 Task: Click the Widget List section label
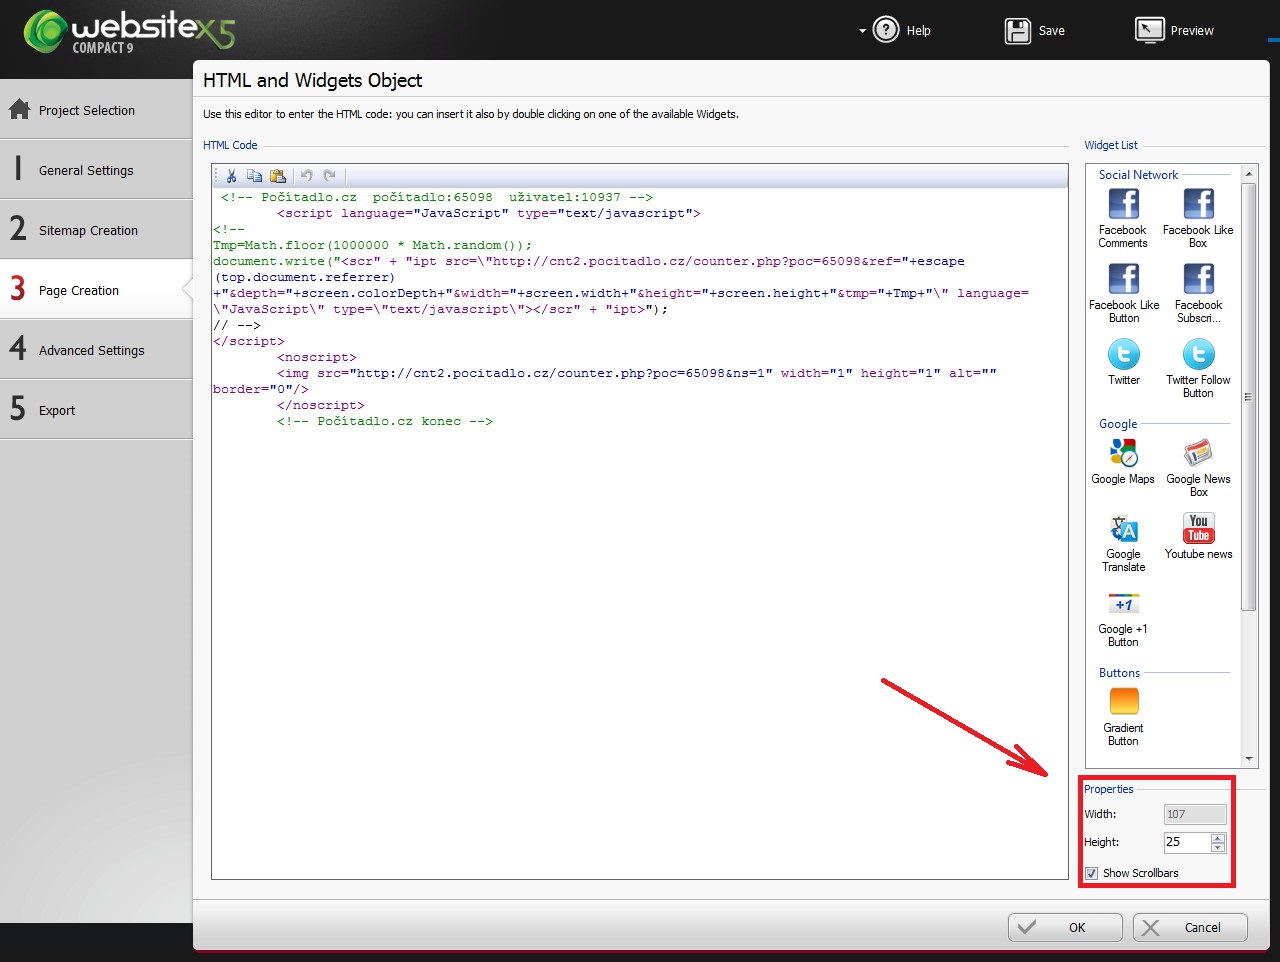coord(1111,145)
